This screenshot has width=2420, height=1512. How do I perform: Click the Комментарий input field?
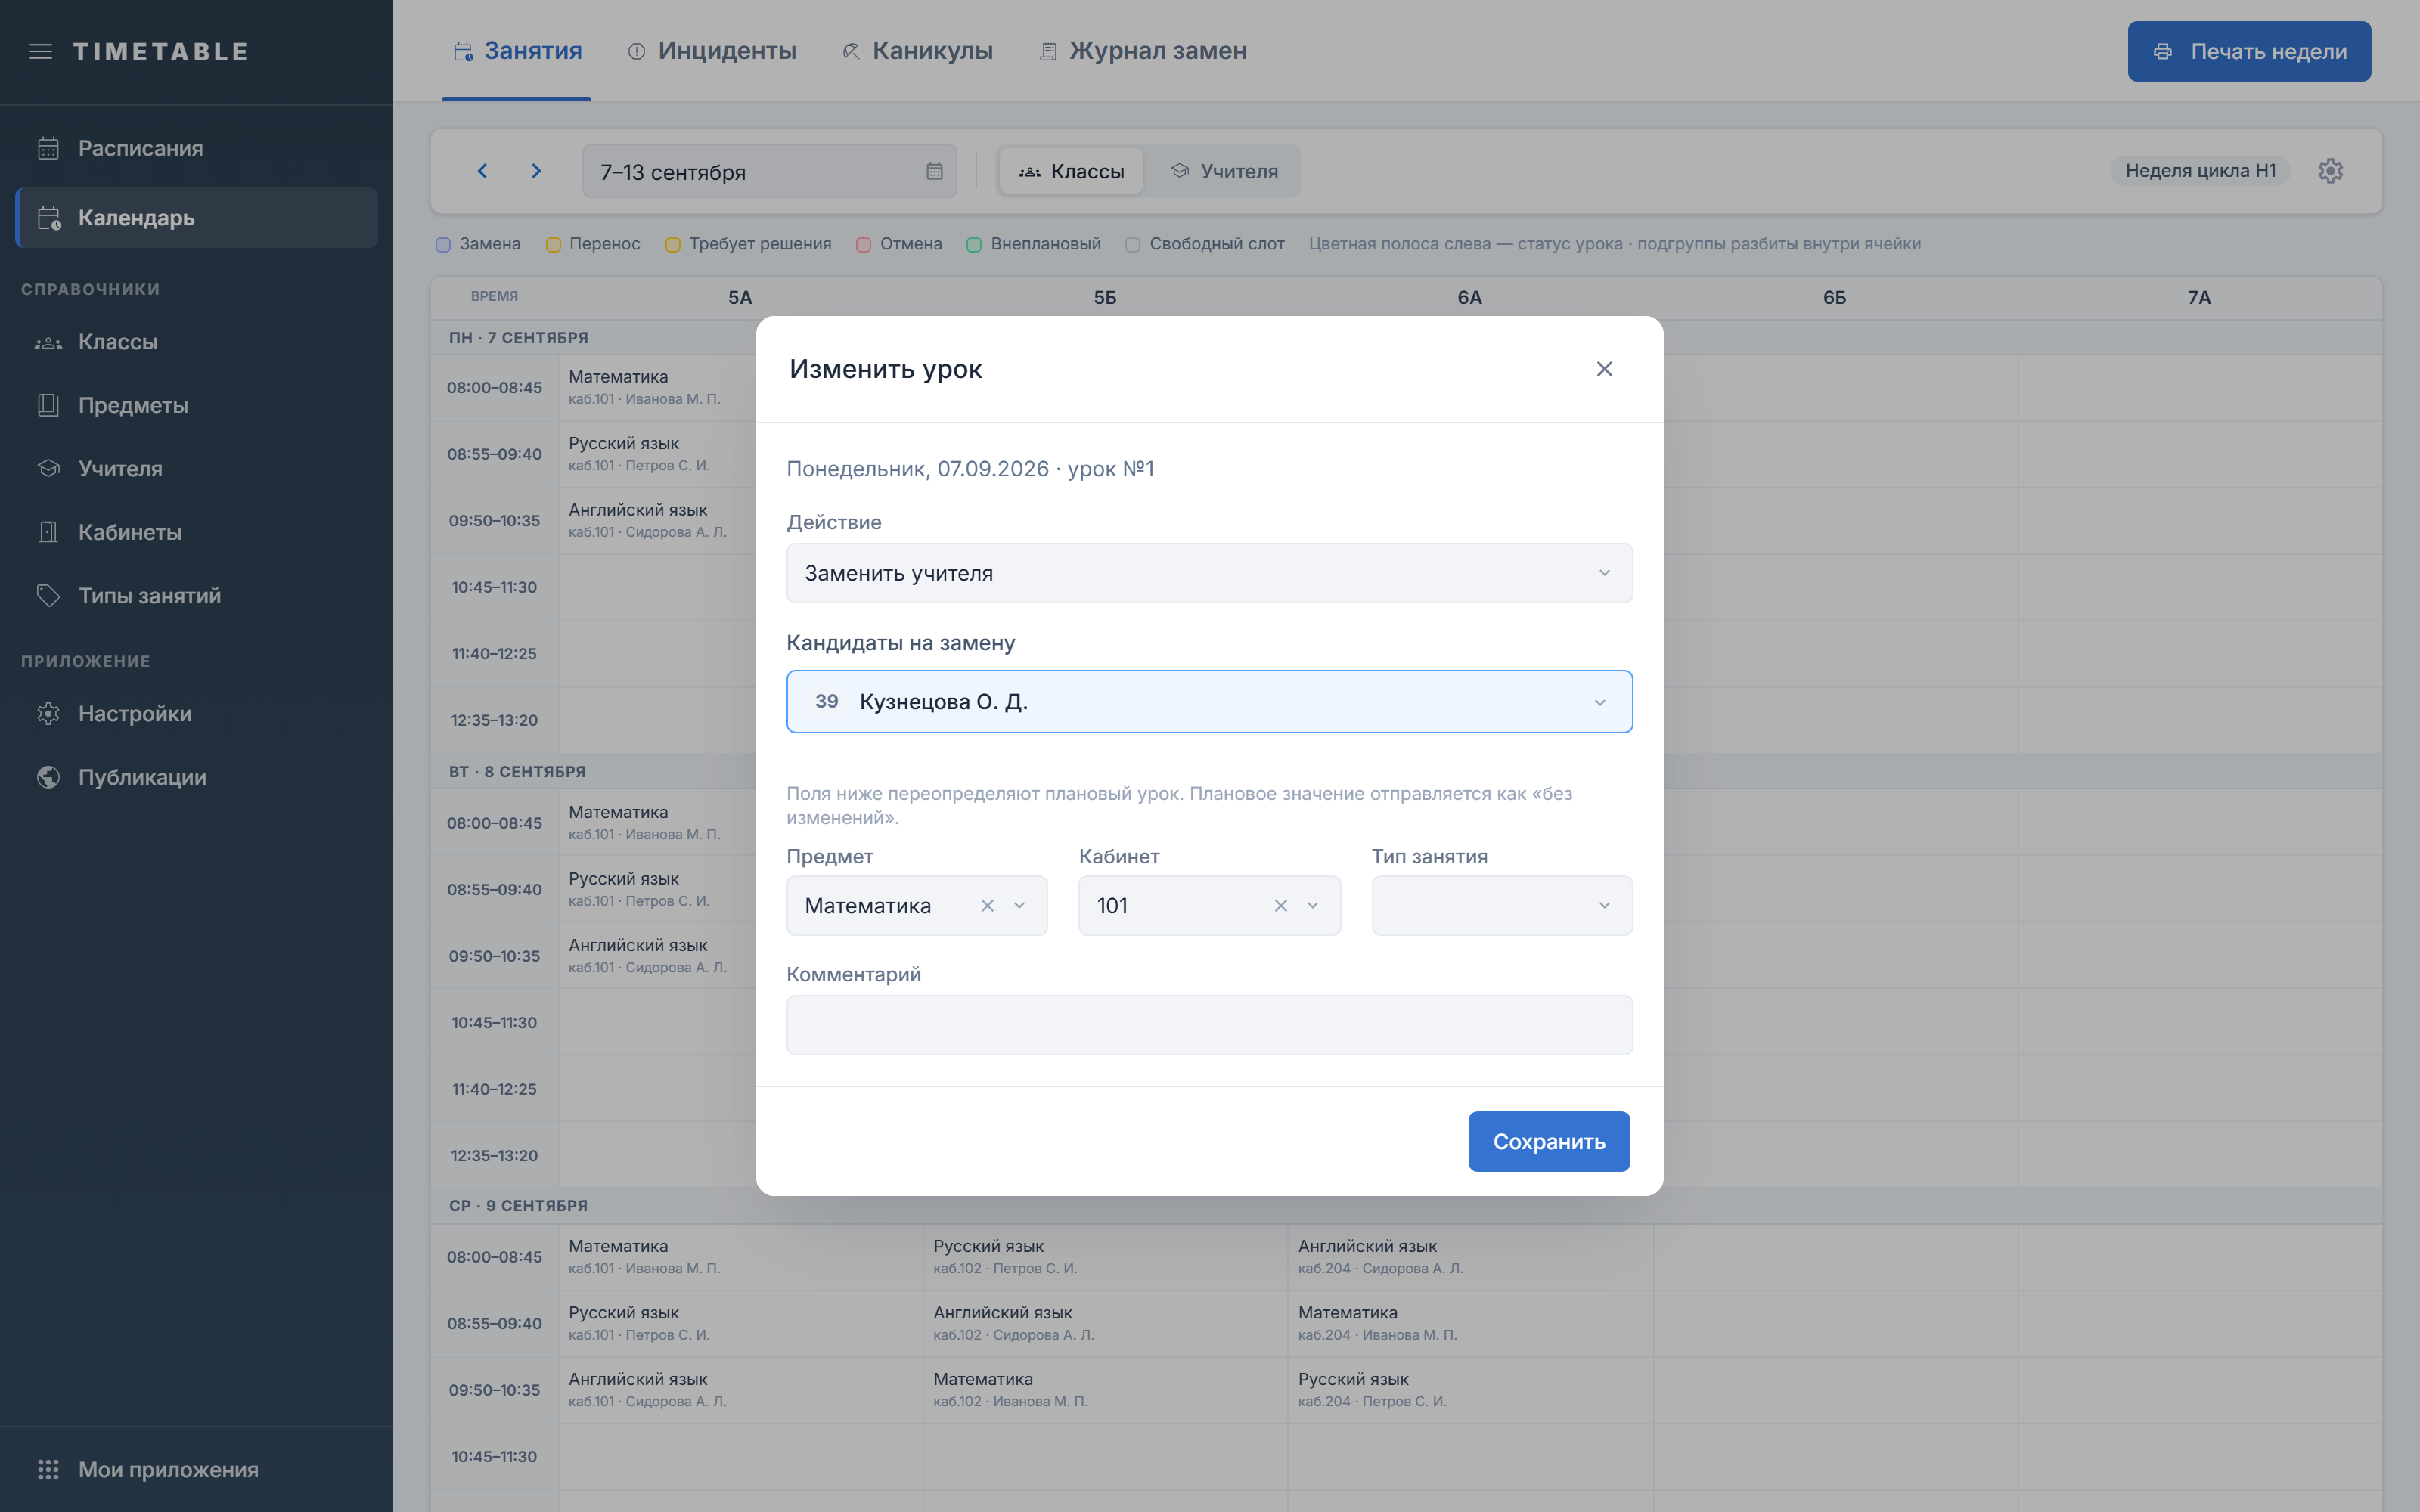1209,1025
